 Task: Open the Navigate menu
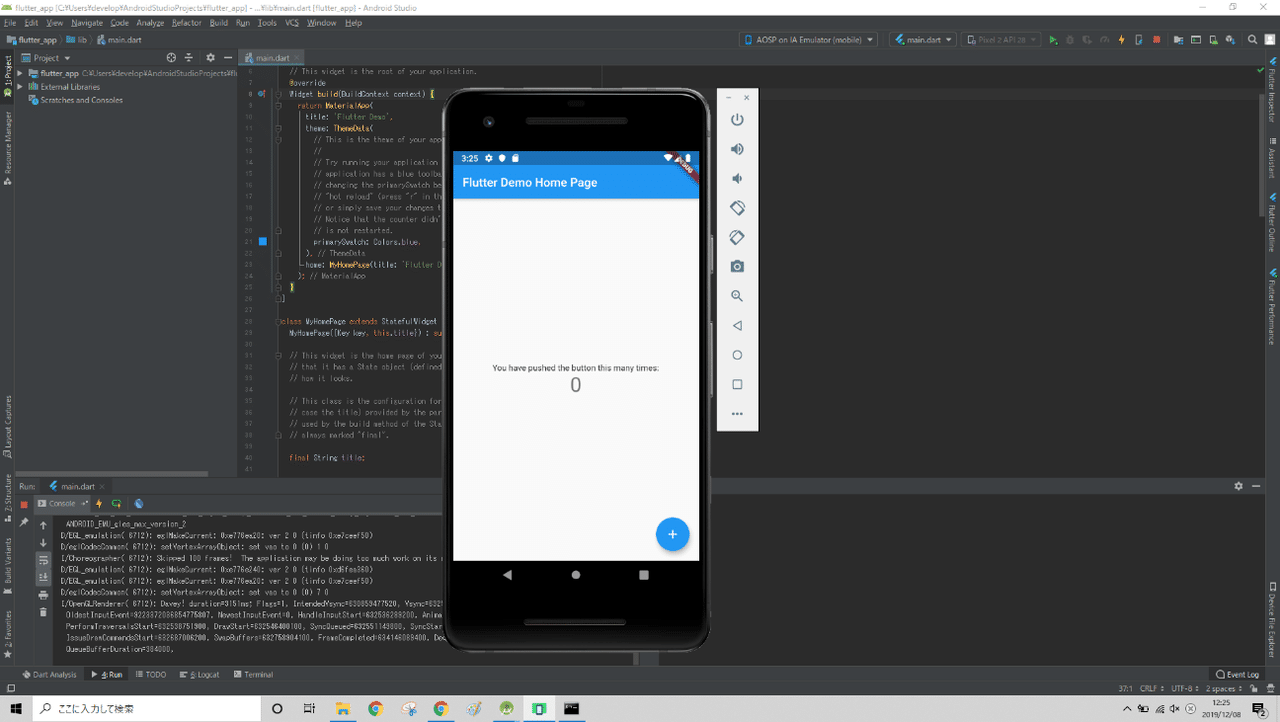click(87, 22)
